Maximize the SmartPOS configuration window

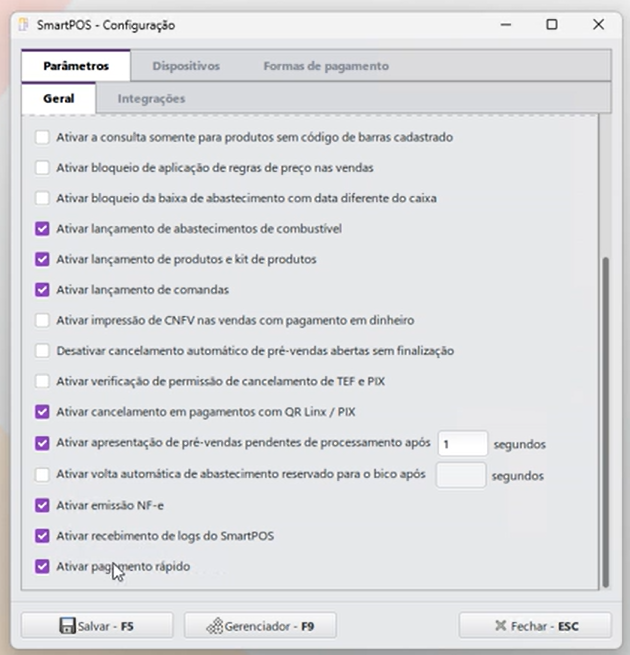pos(552,25)
